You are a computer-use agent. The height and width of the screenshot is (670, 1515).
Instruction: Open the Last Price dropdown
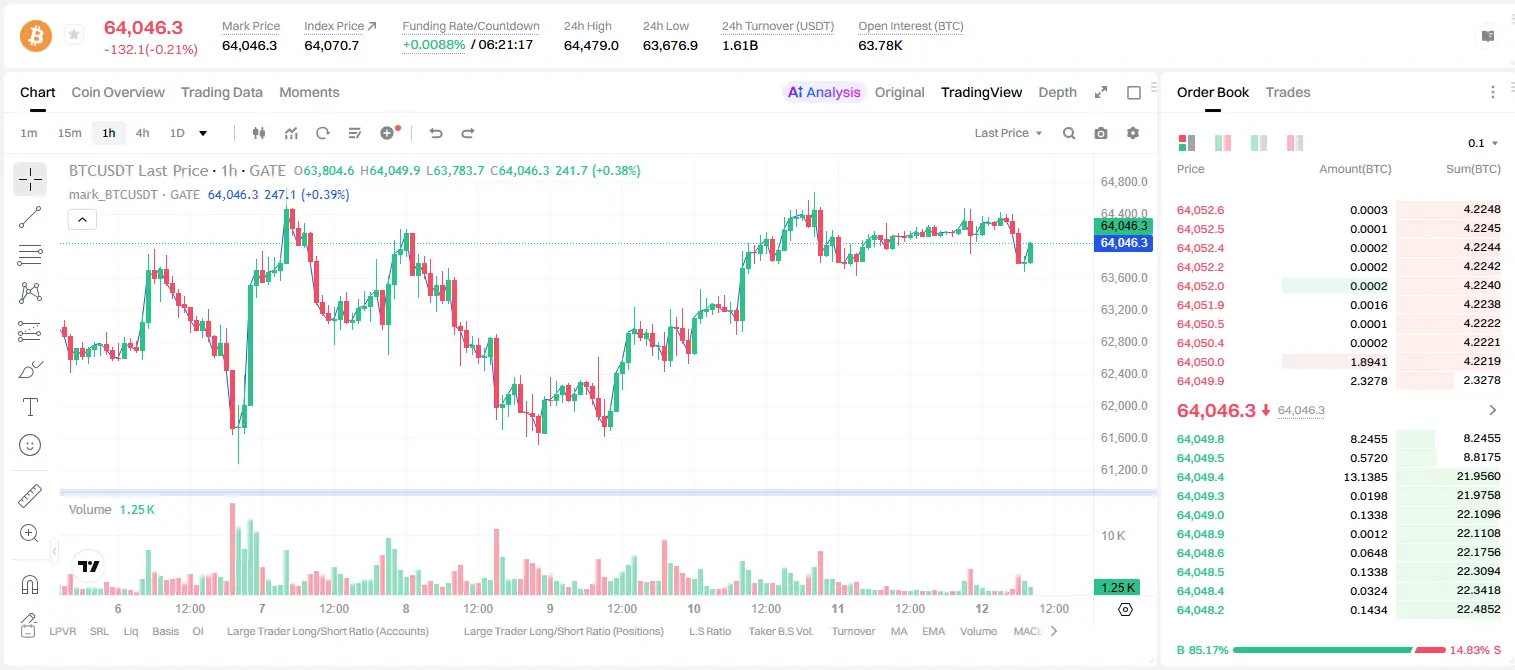pyautogui.click(x=1008, y=133)
